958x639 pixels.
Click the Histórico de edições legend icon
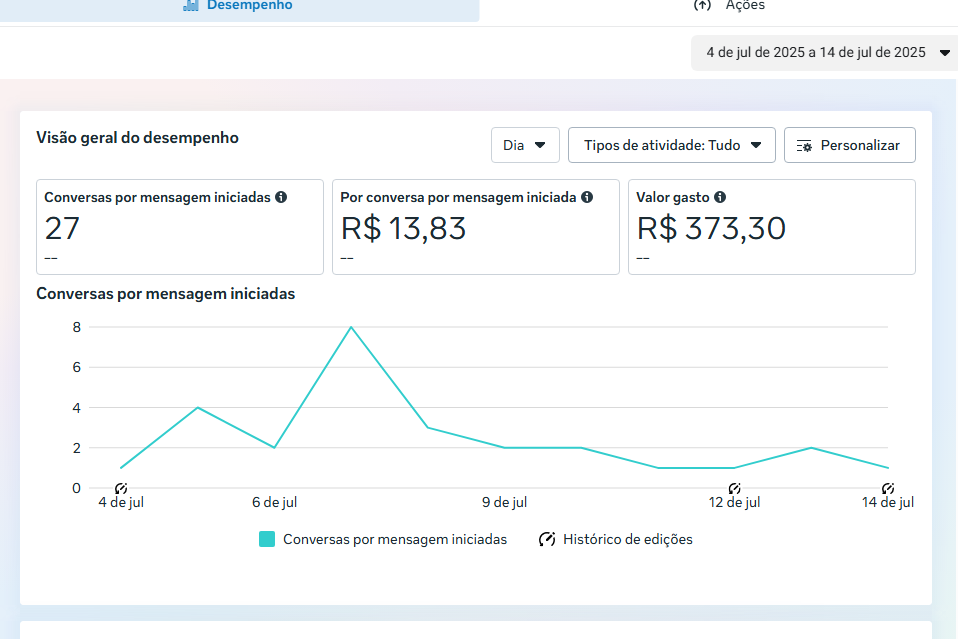pos(547,539)
